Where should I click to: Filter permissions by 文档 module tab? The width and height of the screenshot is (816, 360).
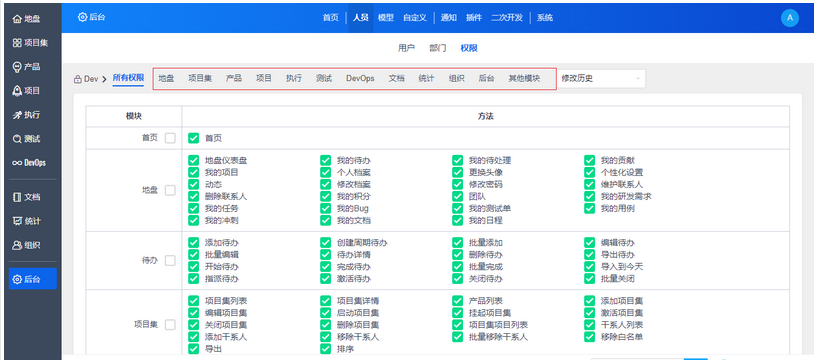tap(397, 79)
